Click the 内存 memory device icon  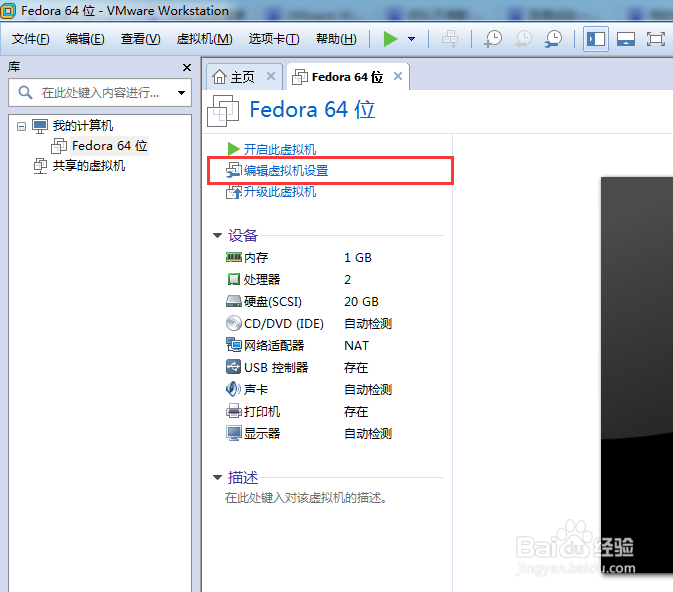coord(234,257)
